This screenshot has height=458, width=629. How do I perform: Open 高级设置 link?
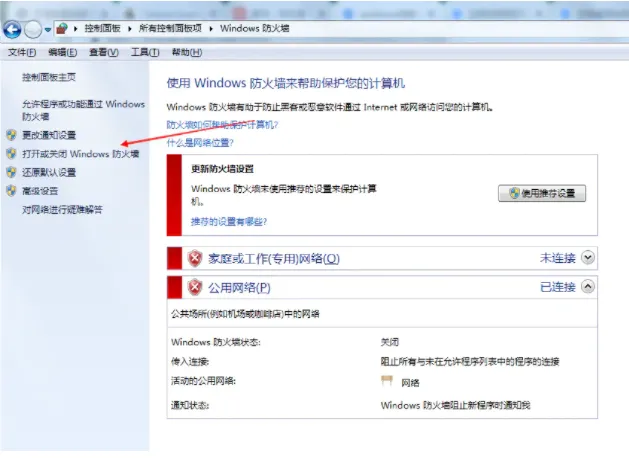(40, 191)
